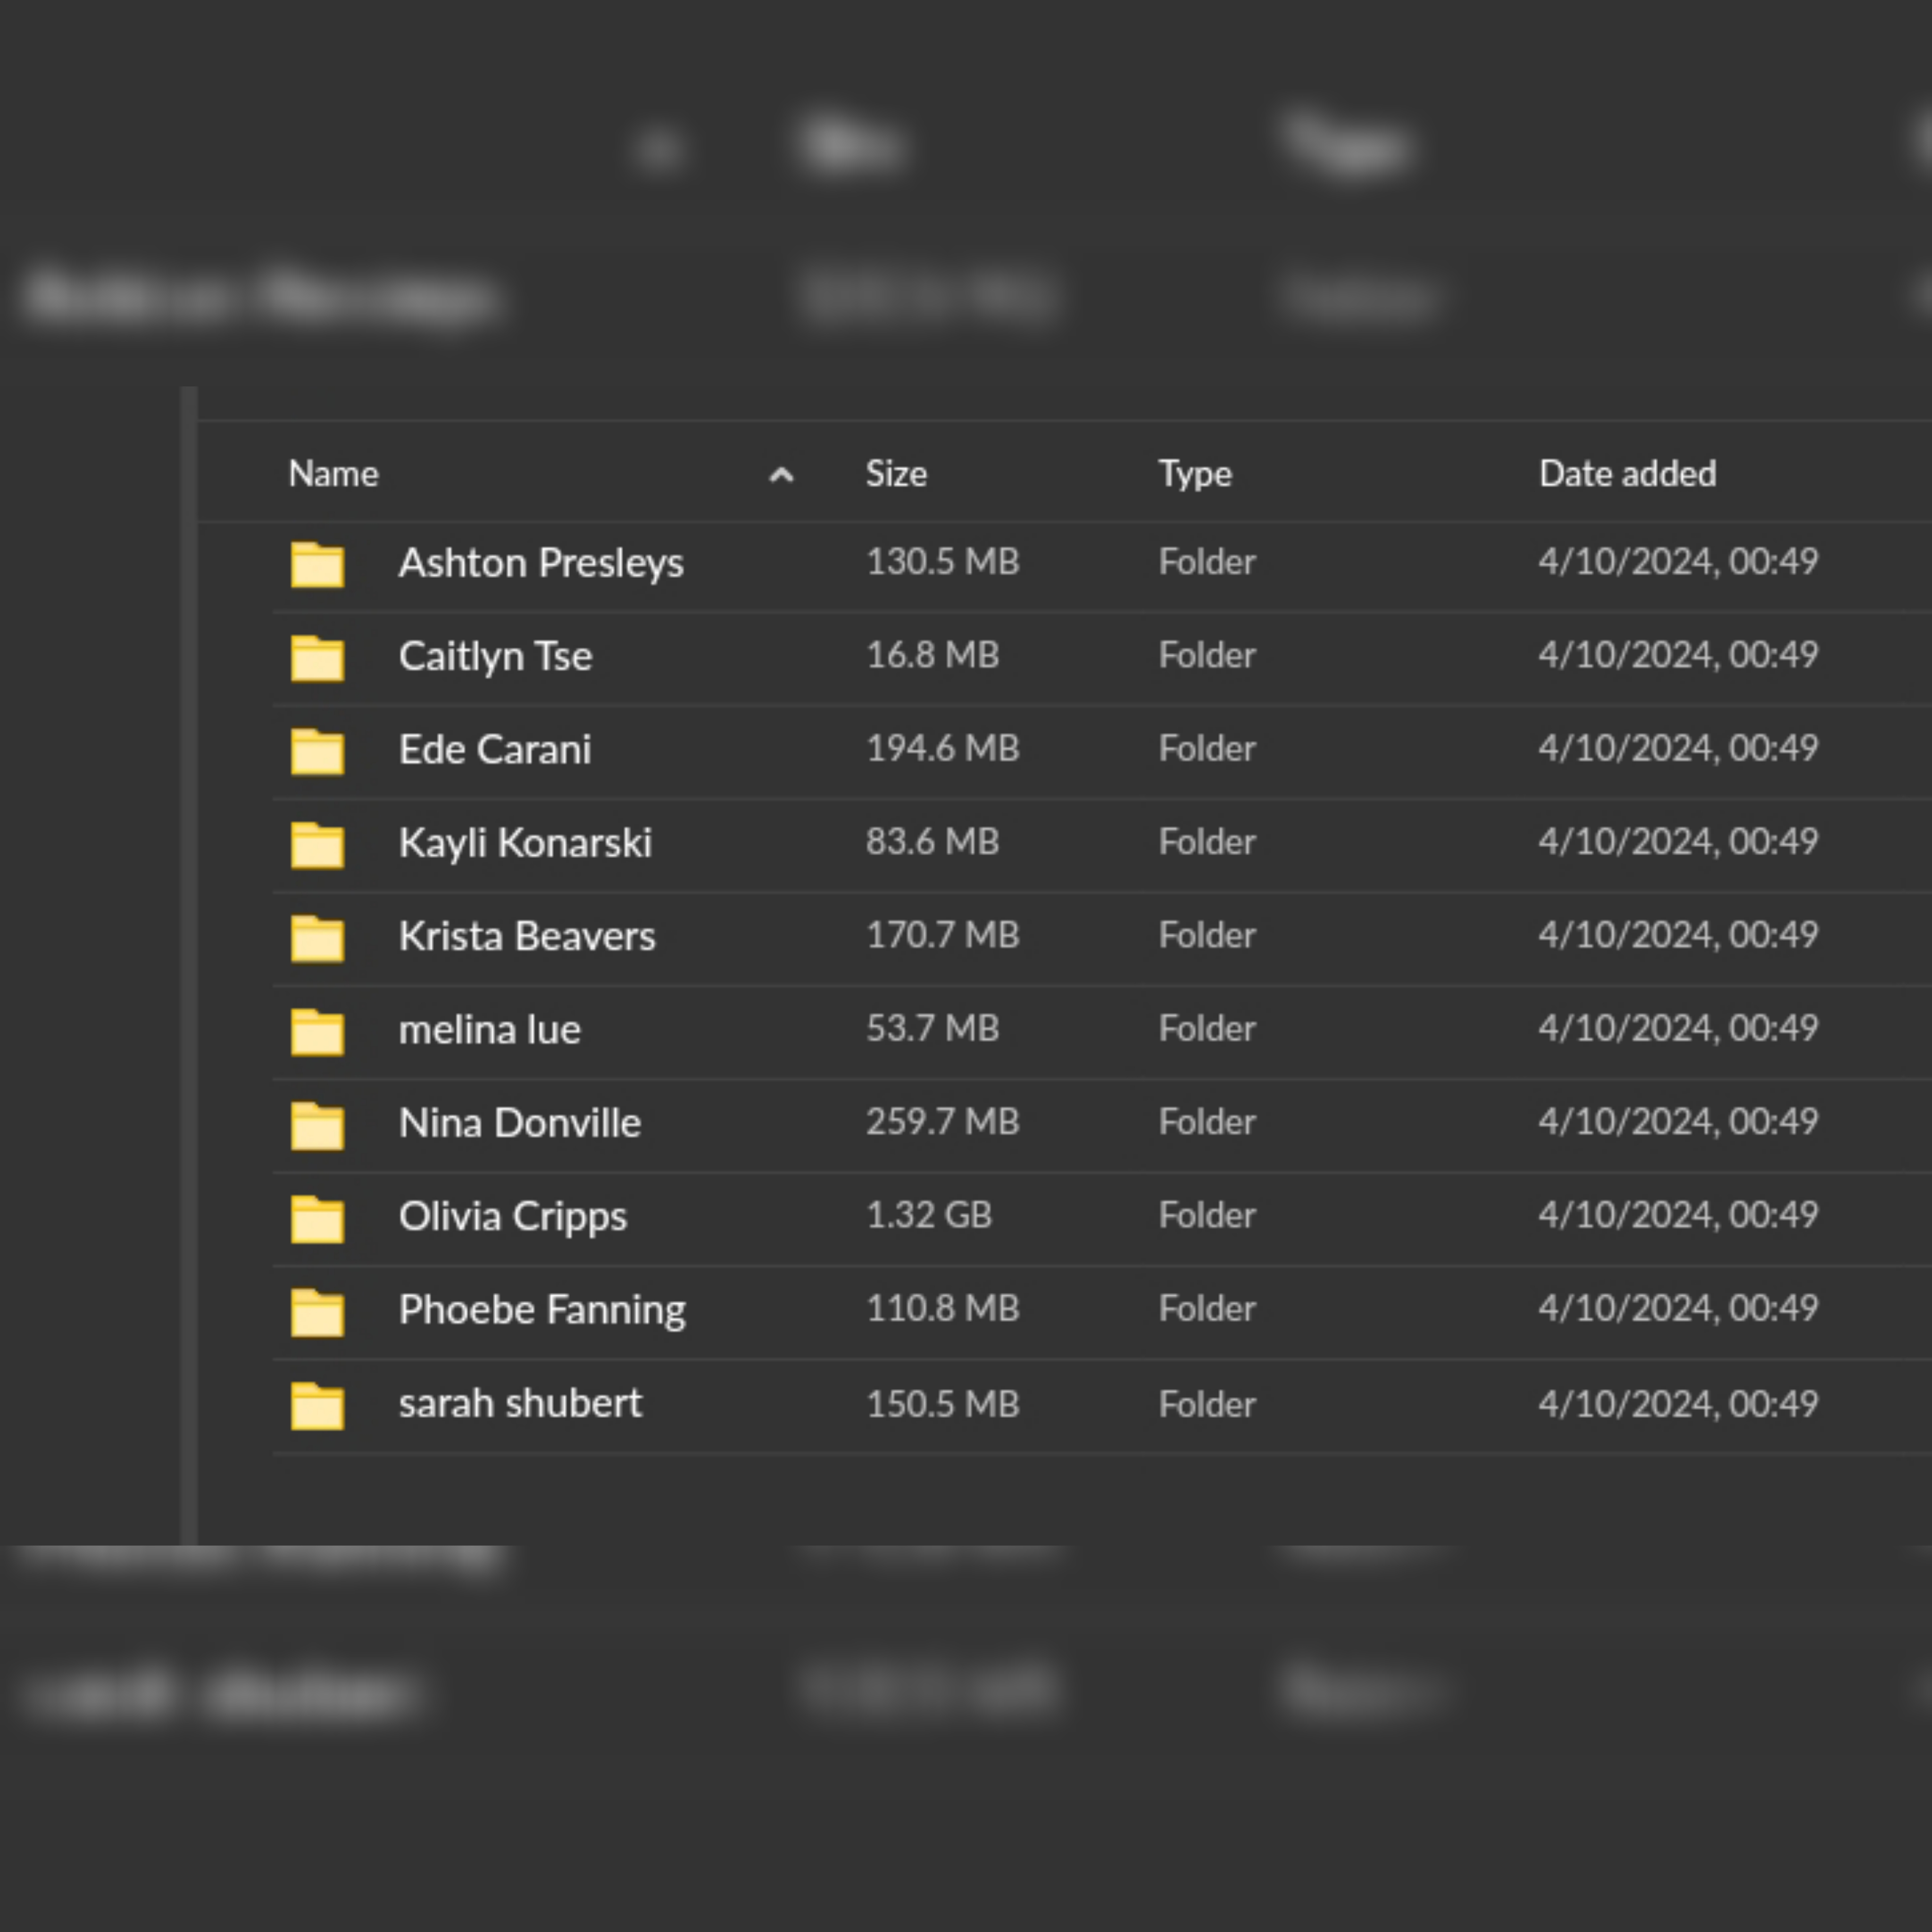Click the Krista Beavers folder icon
Screen dimensions: 1932x1932
pos(317,938)
